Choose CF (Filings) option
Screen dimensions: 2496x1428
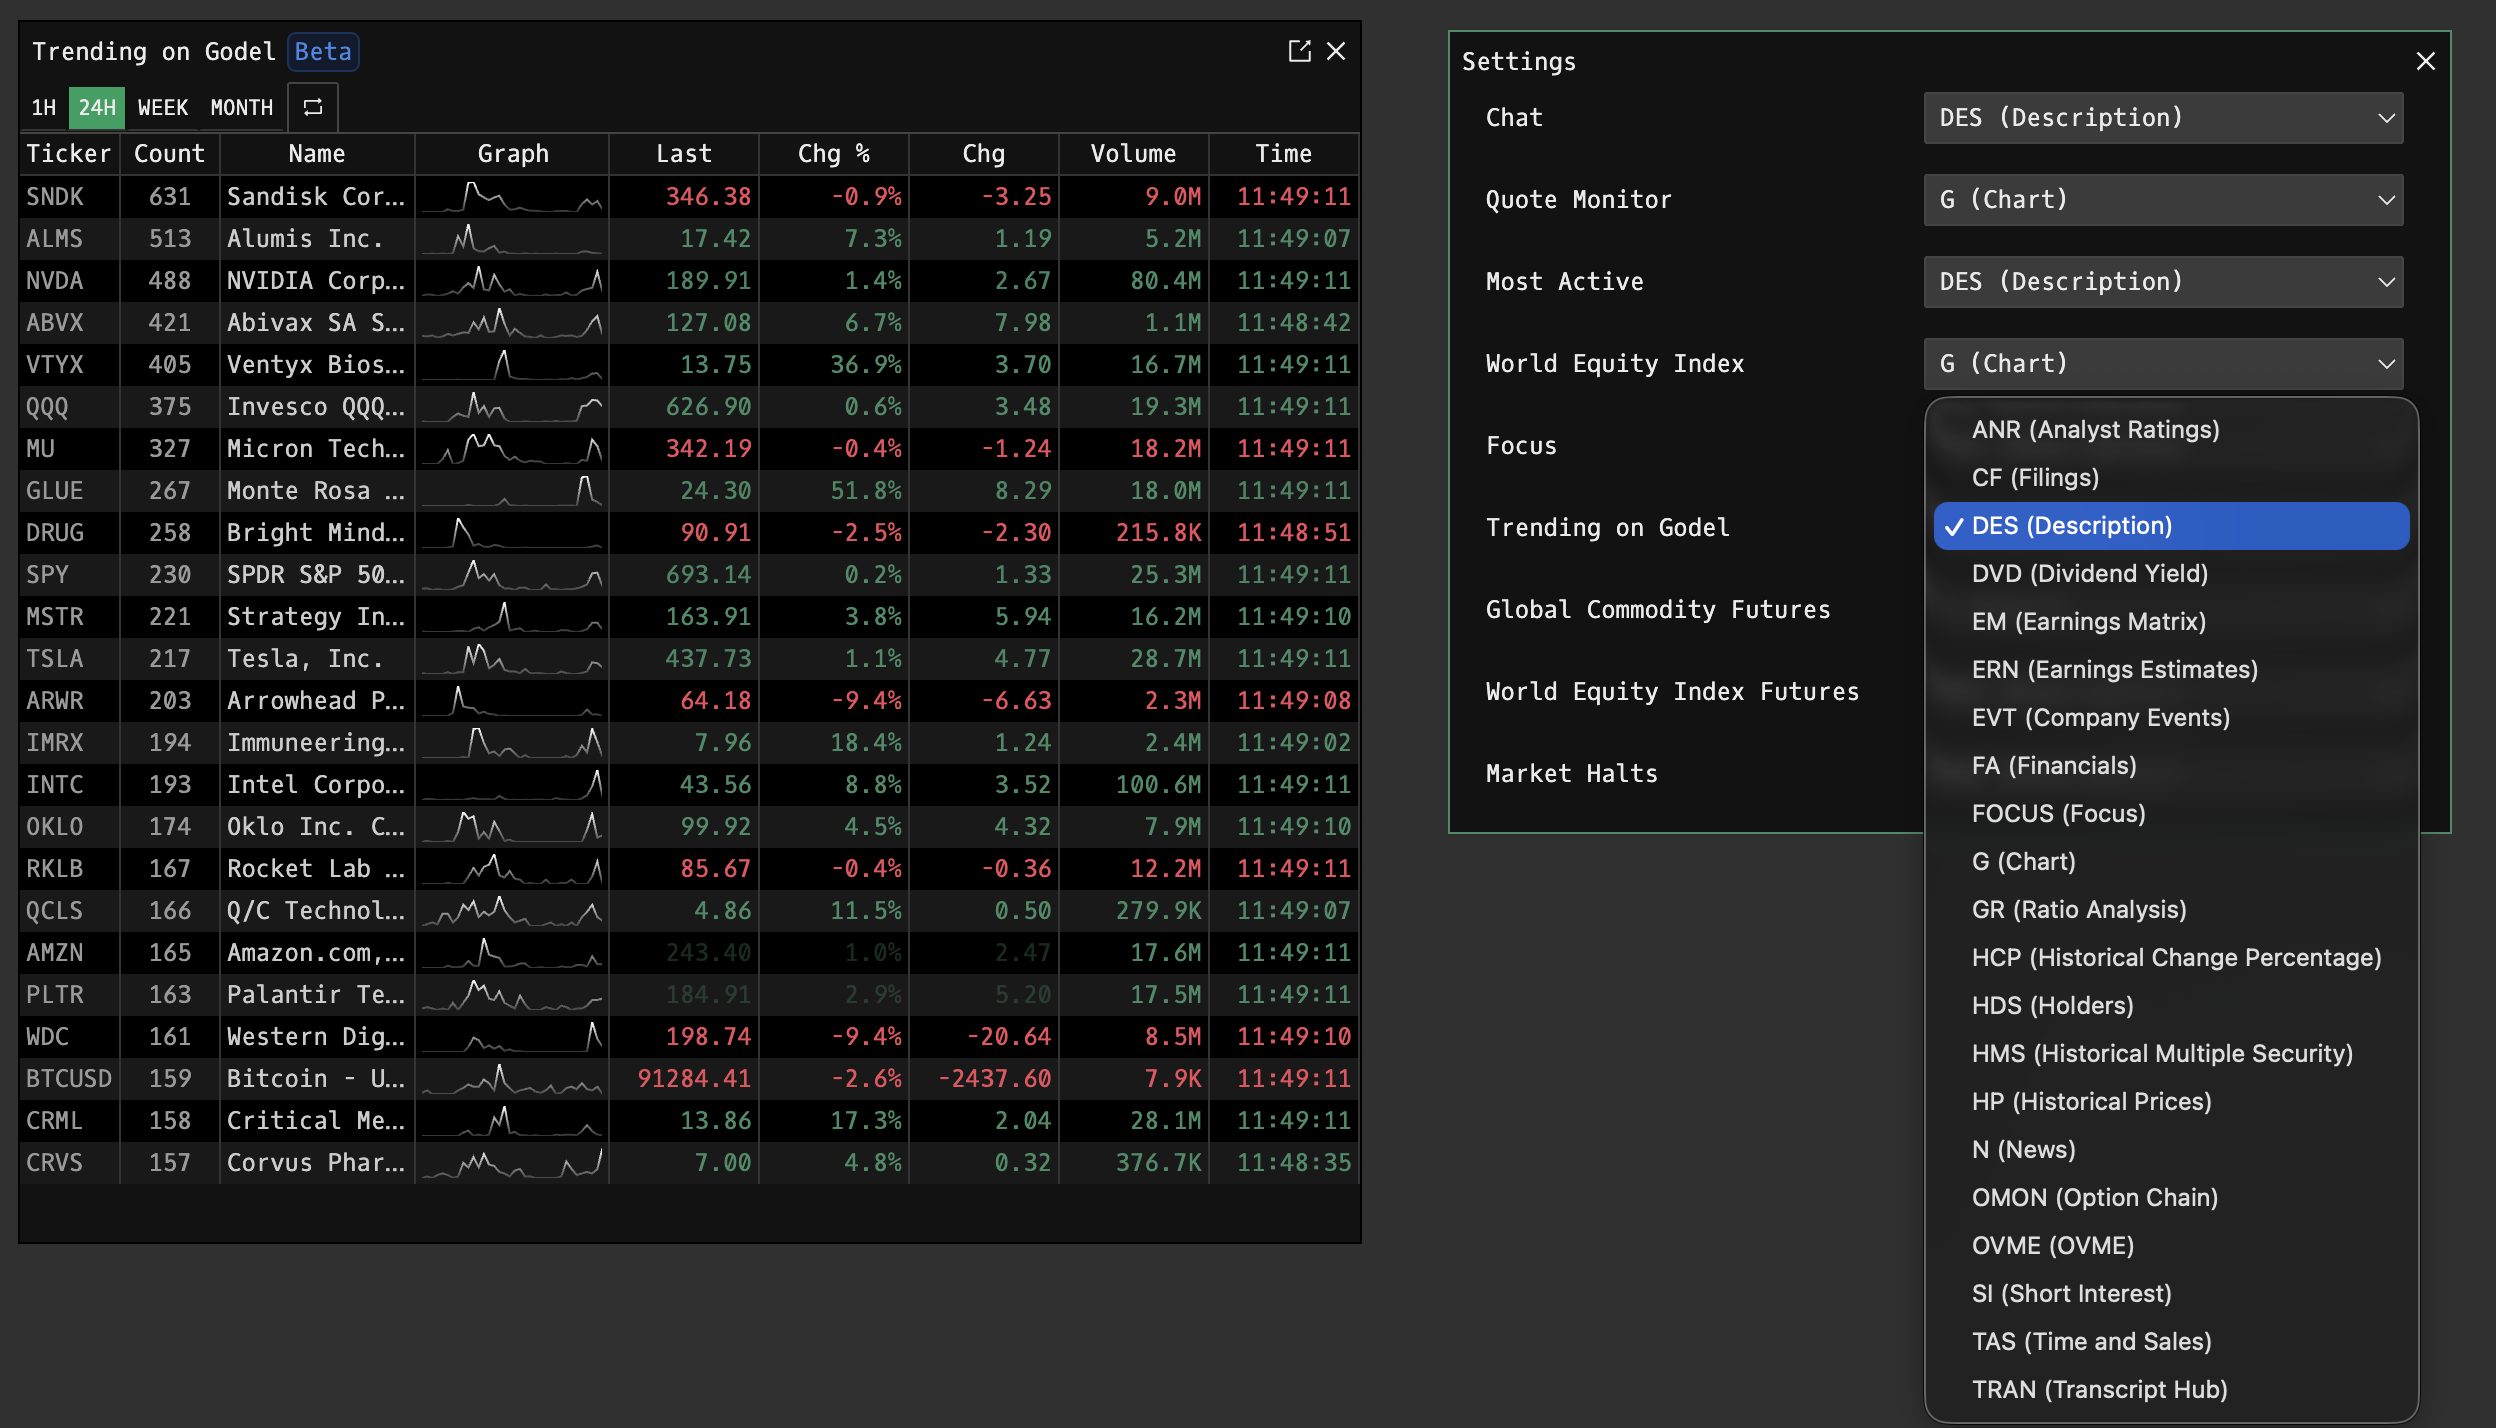pos(2171,478)
